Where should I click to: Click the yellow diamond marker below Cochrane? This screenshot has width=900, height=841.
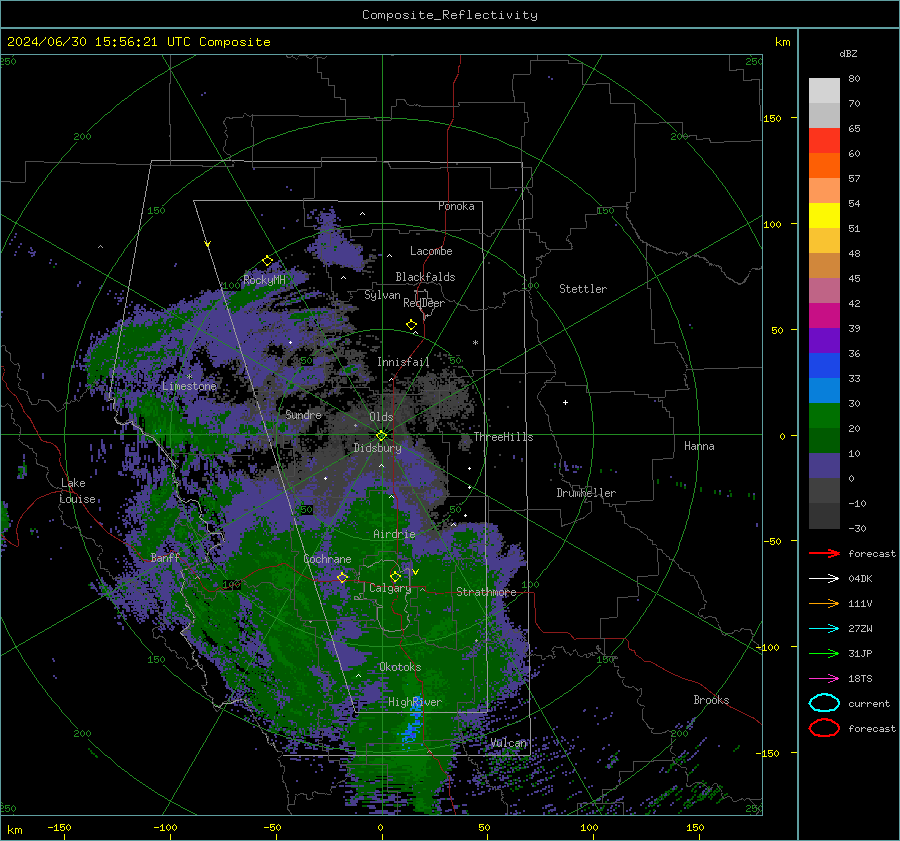pyautogui.click(x=343, y=577)
